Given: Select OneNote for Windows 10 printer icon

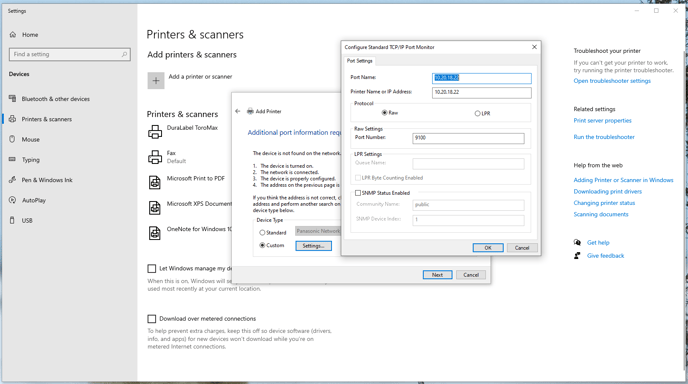Looking at the screenshot, I should (155, 233).
